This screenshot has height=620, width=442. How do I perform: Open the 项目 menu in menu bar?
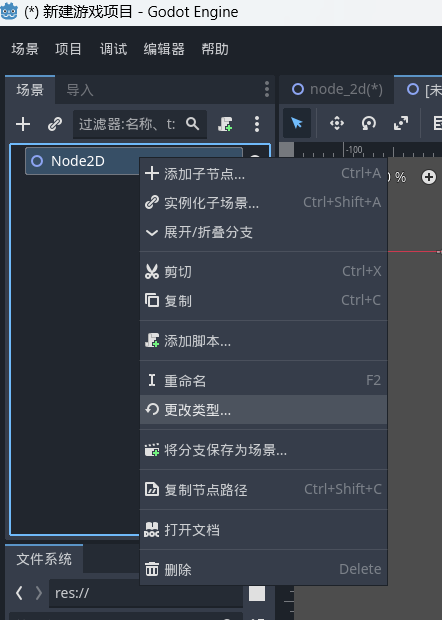[x=68, y=49]
